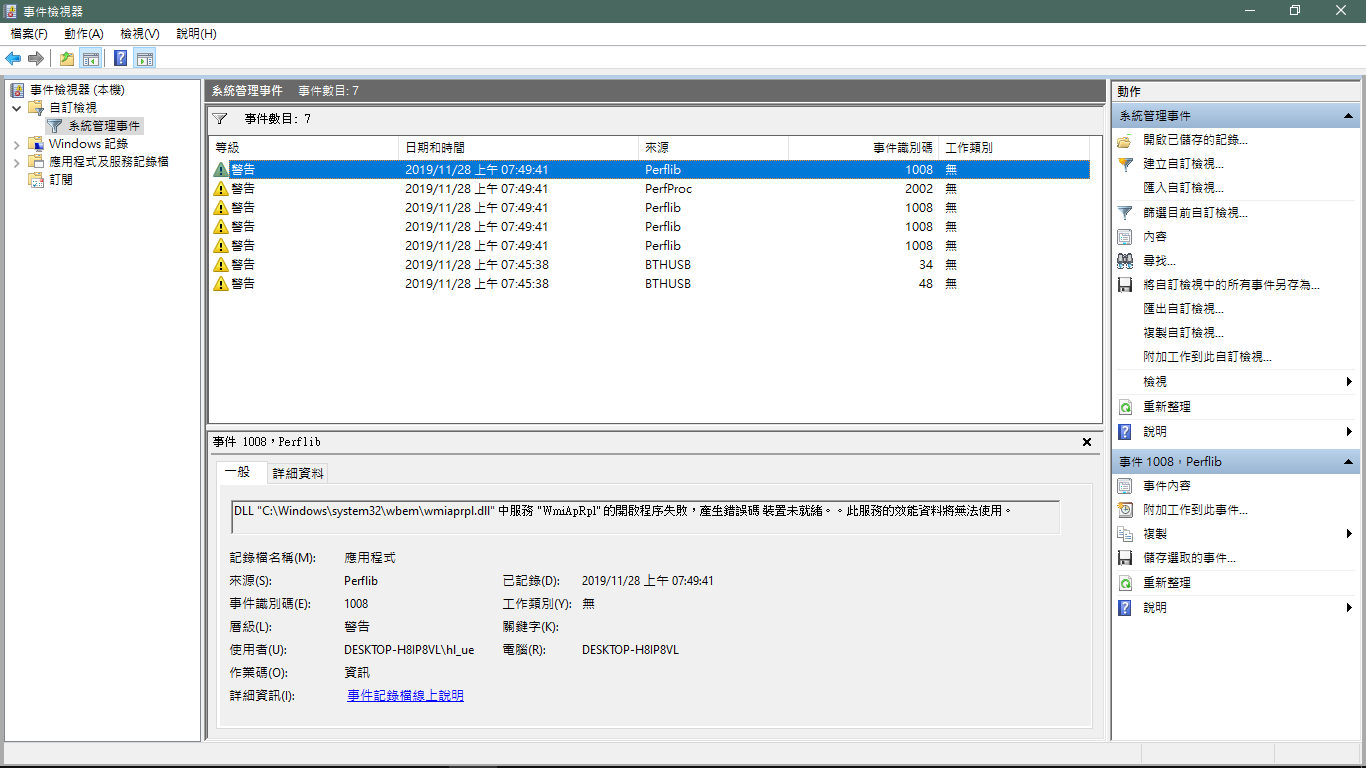
Task: Open the 檔案(F) menu
Action: (x=29, y=34)
